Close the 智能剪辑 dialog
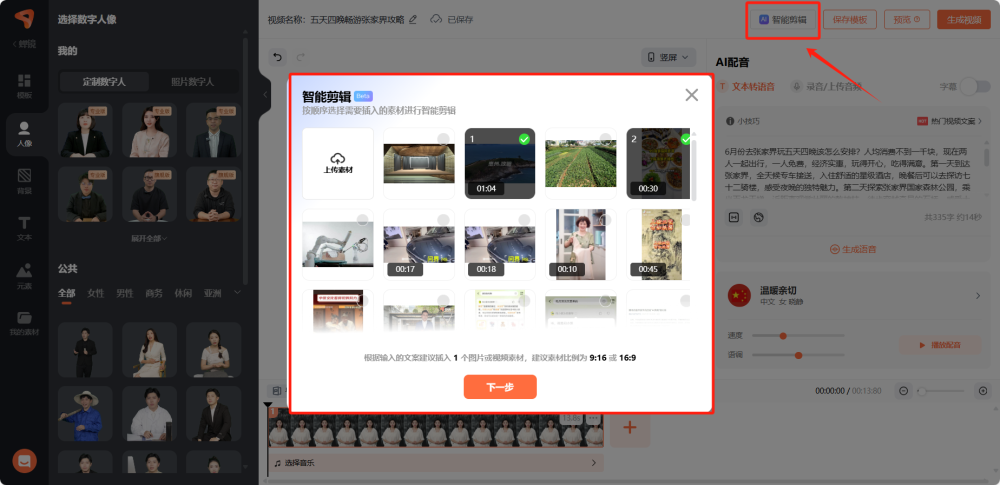The width and height of the screenshot is (1000, 485). 691,95
